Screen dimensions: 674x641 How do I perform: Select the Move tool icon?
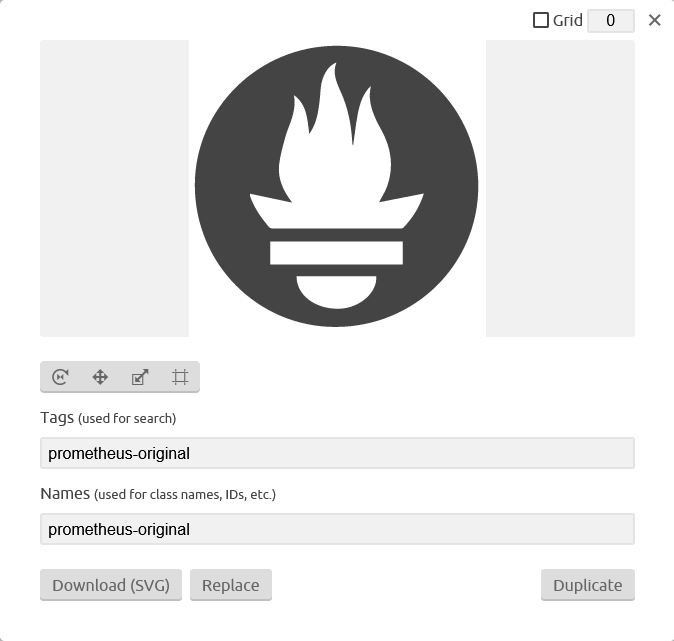(x=100, y=377)
